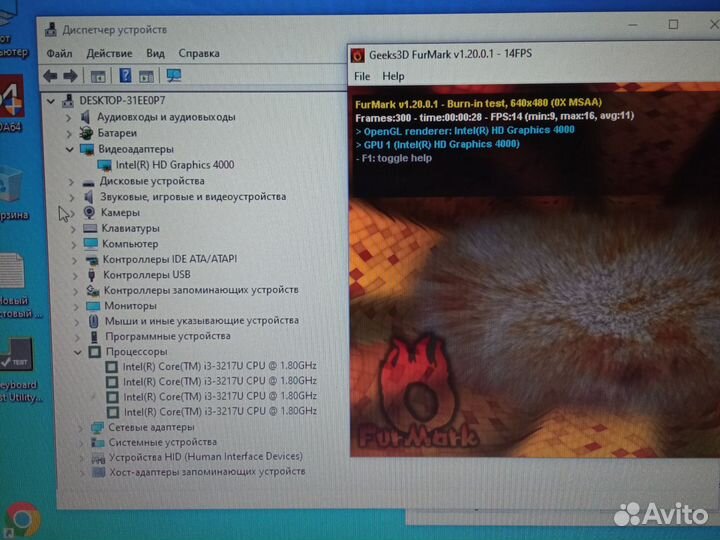Select Хост-адаптеры запоминающих устройств row
The image size is (720, 540).
[x=207, y=472]
